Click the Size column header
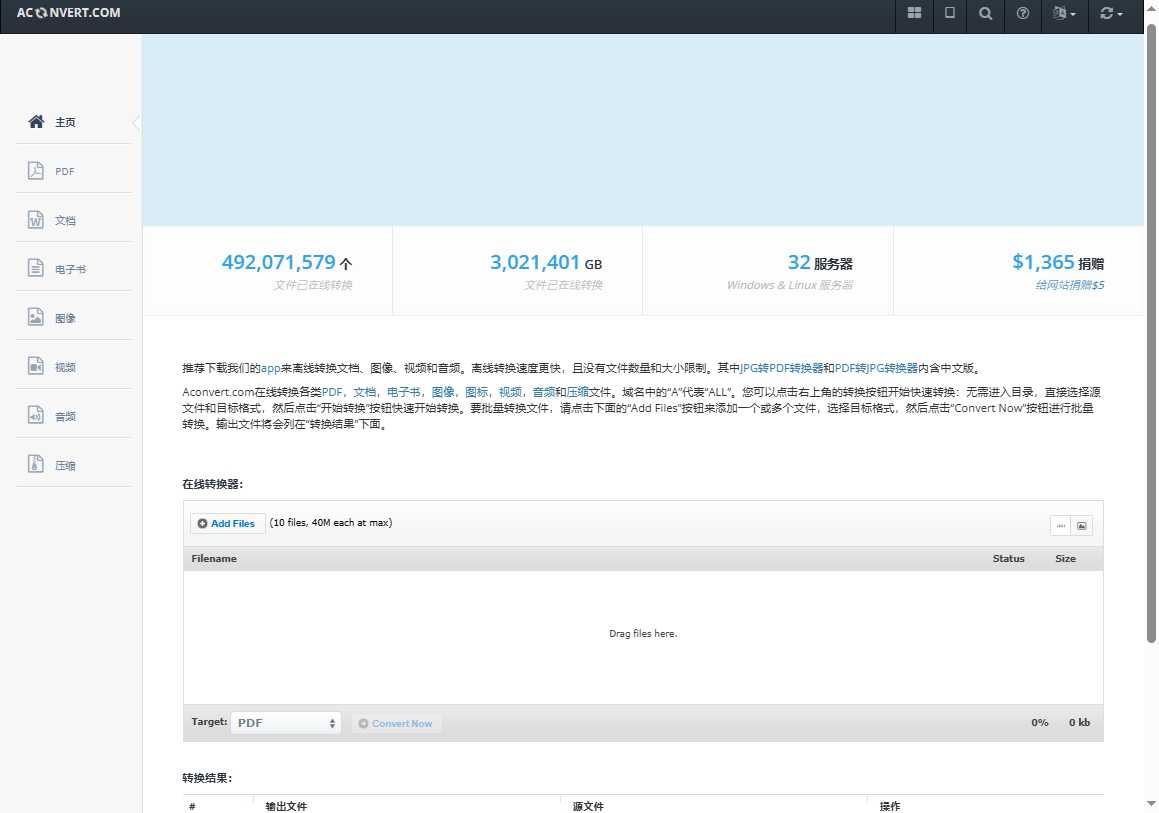 pos(1065,559)
